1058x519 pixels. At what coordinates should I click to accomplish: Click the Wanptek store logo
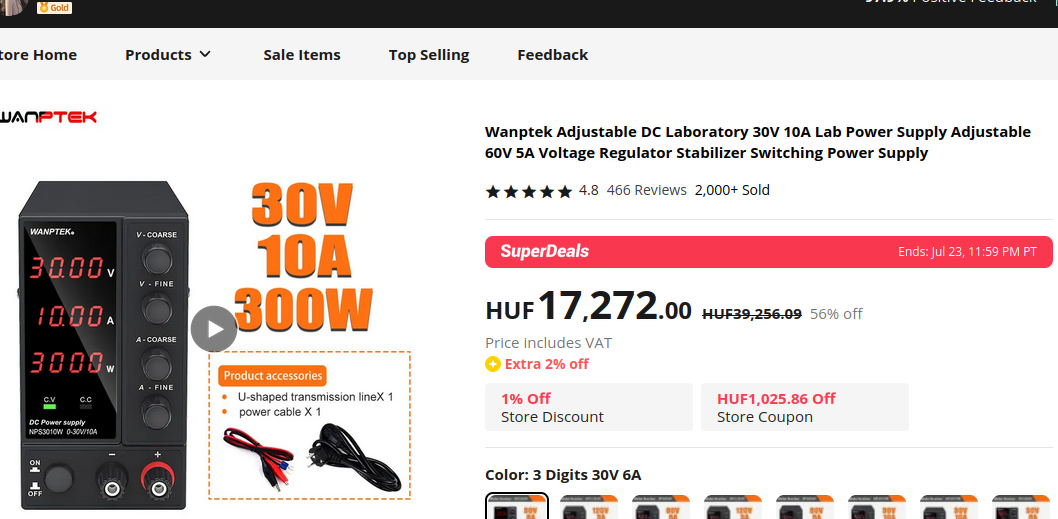coord(49,117)
